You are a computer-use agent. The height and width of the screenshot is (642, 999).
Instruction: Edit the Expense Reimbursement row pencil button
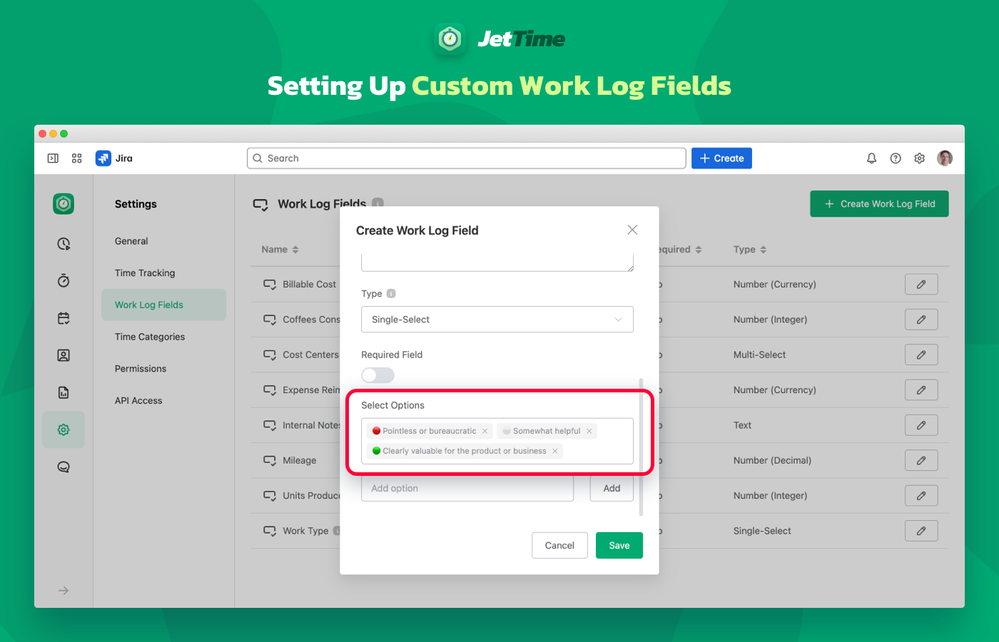[x=921, y=390]
